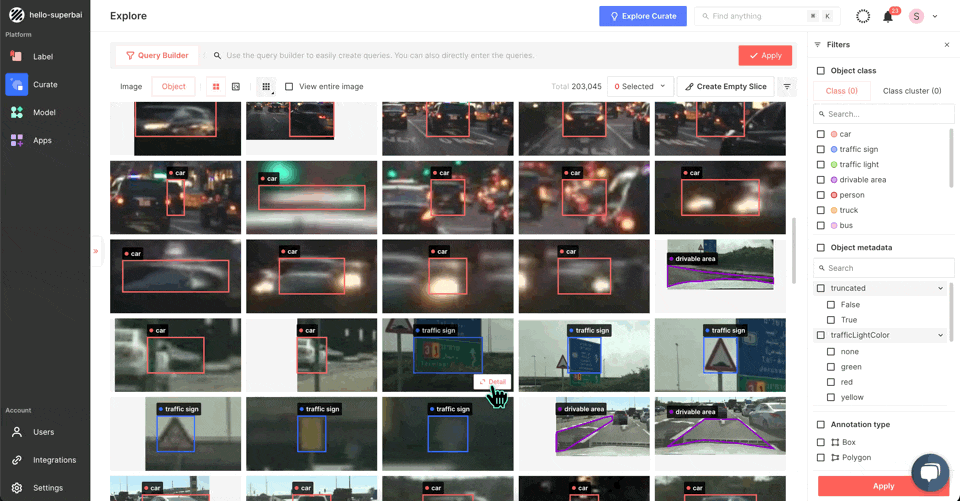
Task: Open the grid size selector icon
Action: (266, 87)
